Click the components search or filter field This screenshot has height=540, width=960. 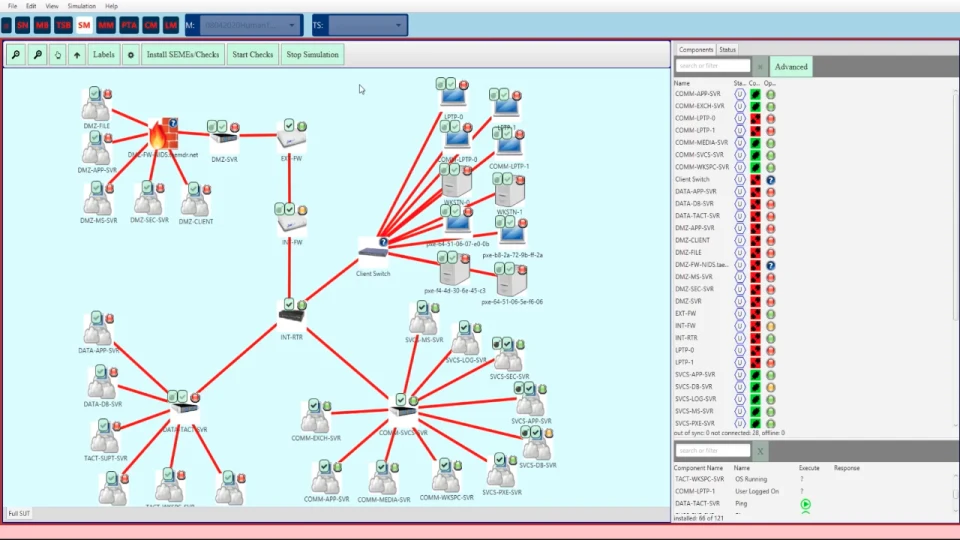pyautogui.click(x=713, y=66)
